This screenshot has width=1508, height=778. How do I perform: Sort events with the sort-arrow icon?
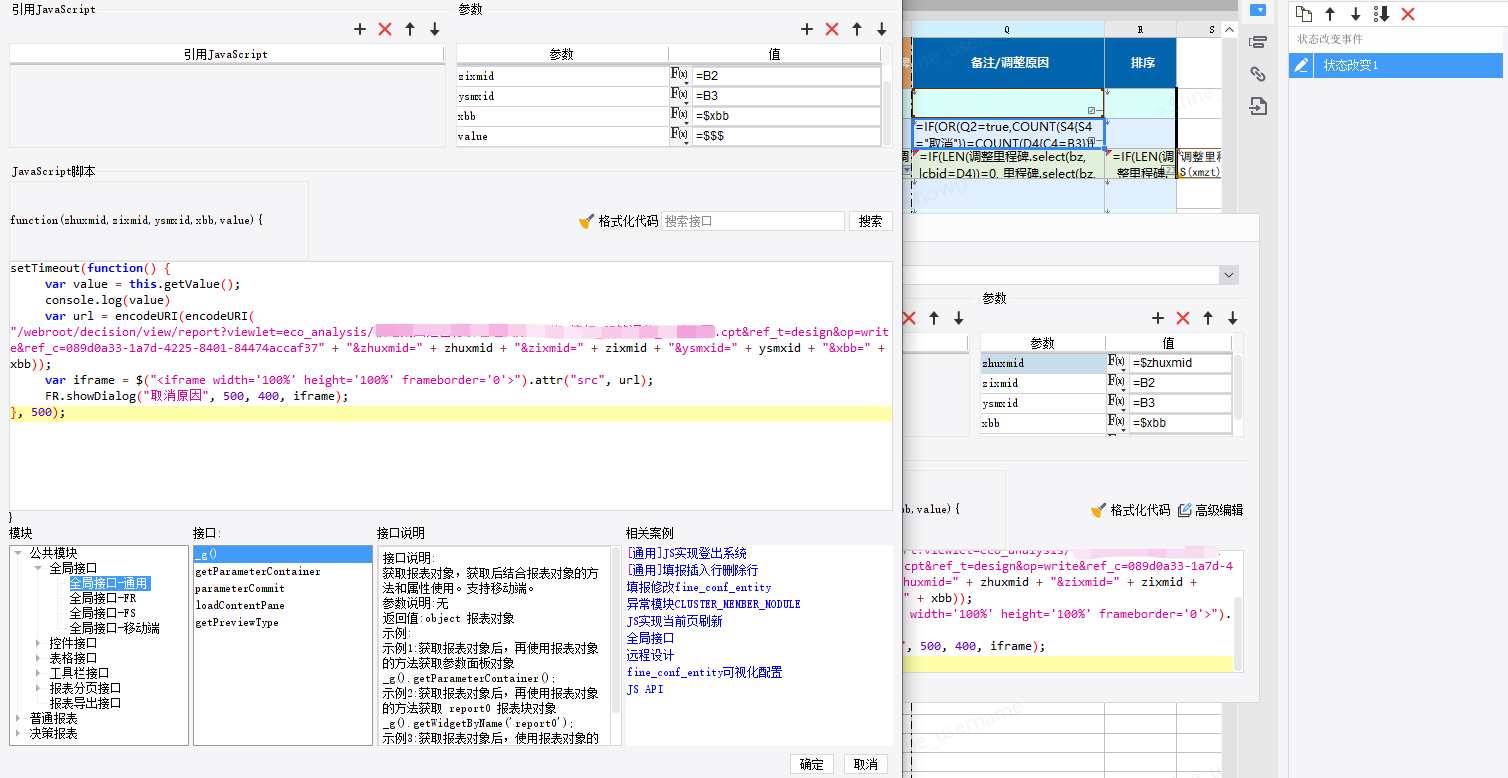click(1382, 14)
